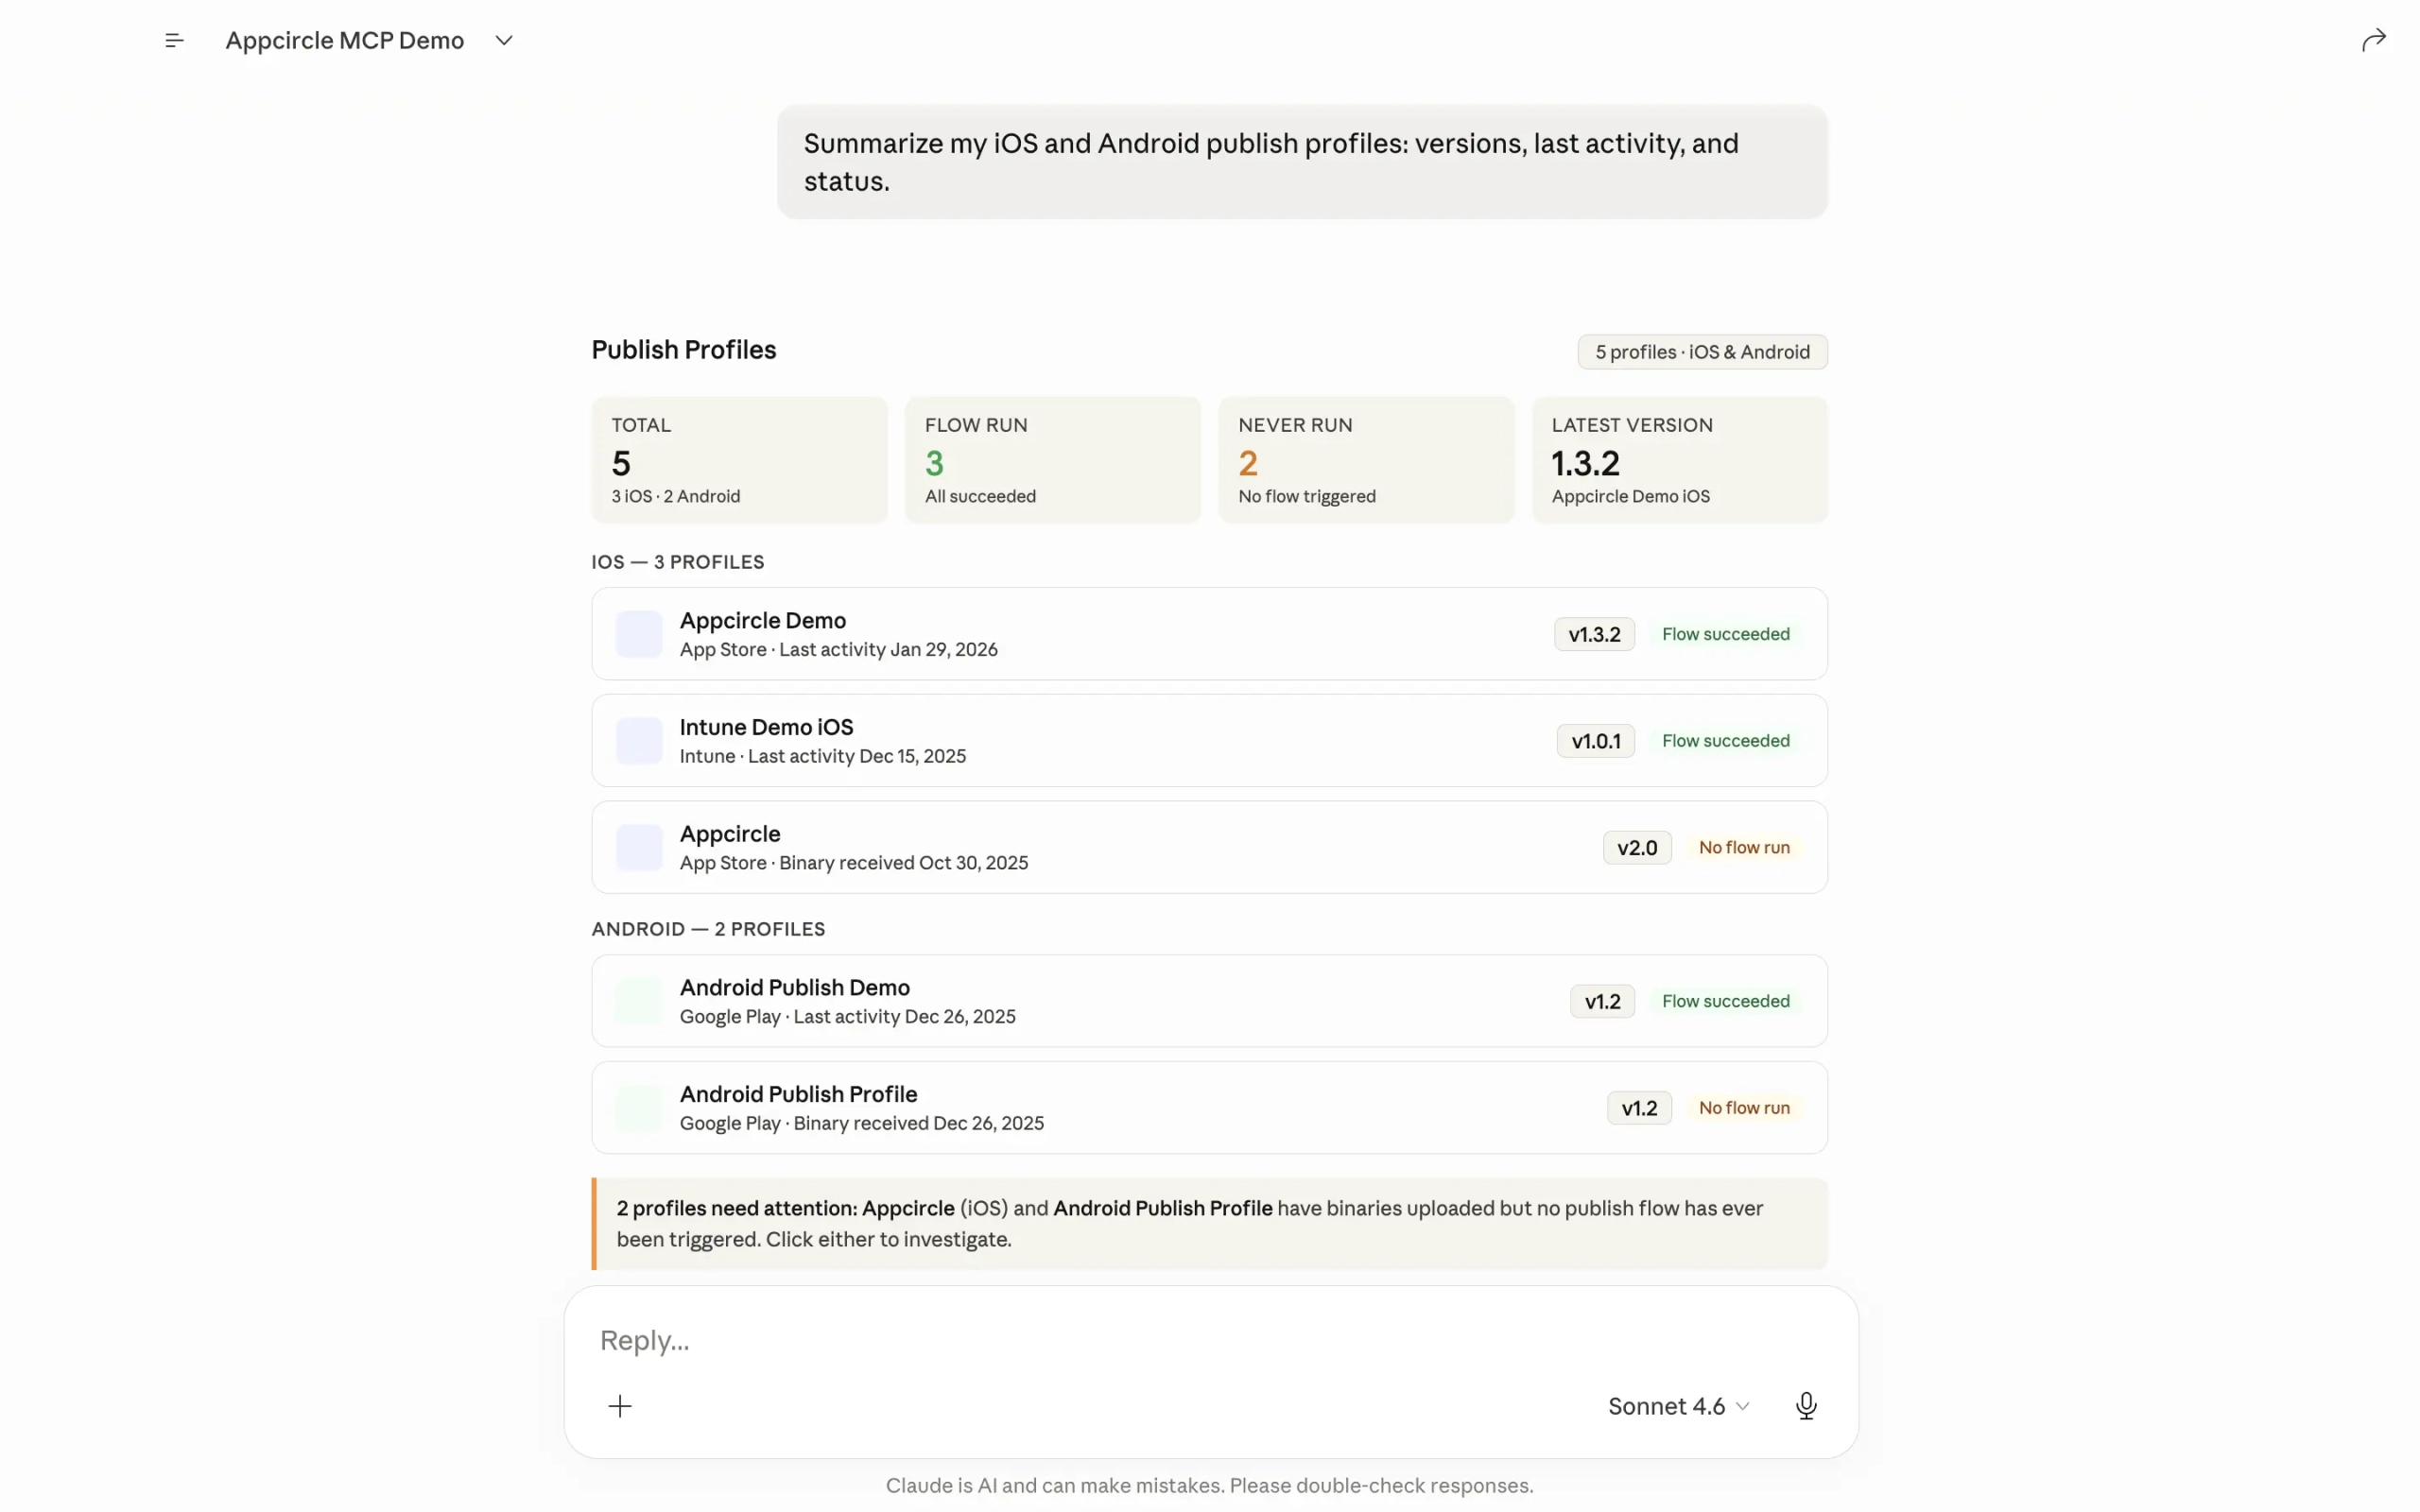2420x1512 pixels.
Task: Open the Android Publish Demo row
Action: 1209,1001
